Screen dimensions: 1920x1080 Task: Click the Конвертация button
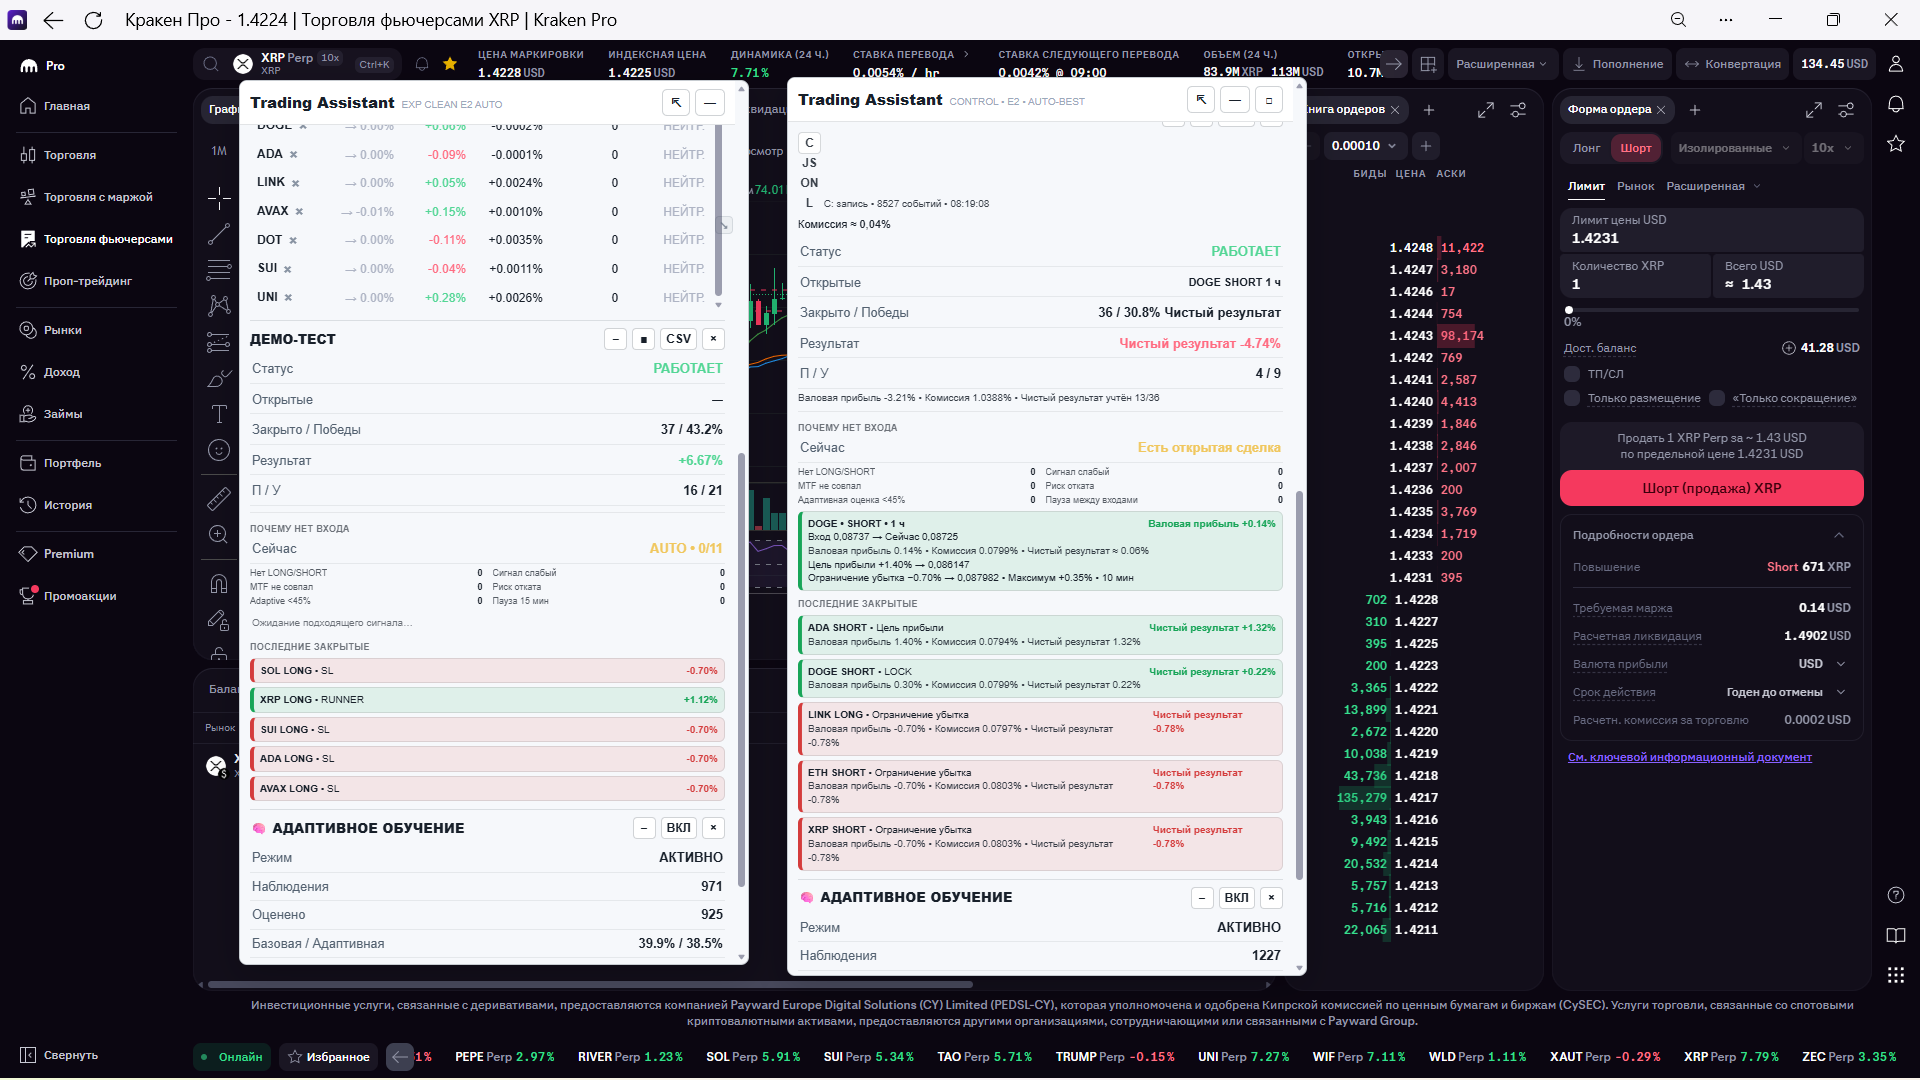pos(1732,64)
